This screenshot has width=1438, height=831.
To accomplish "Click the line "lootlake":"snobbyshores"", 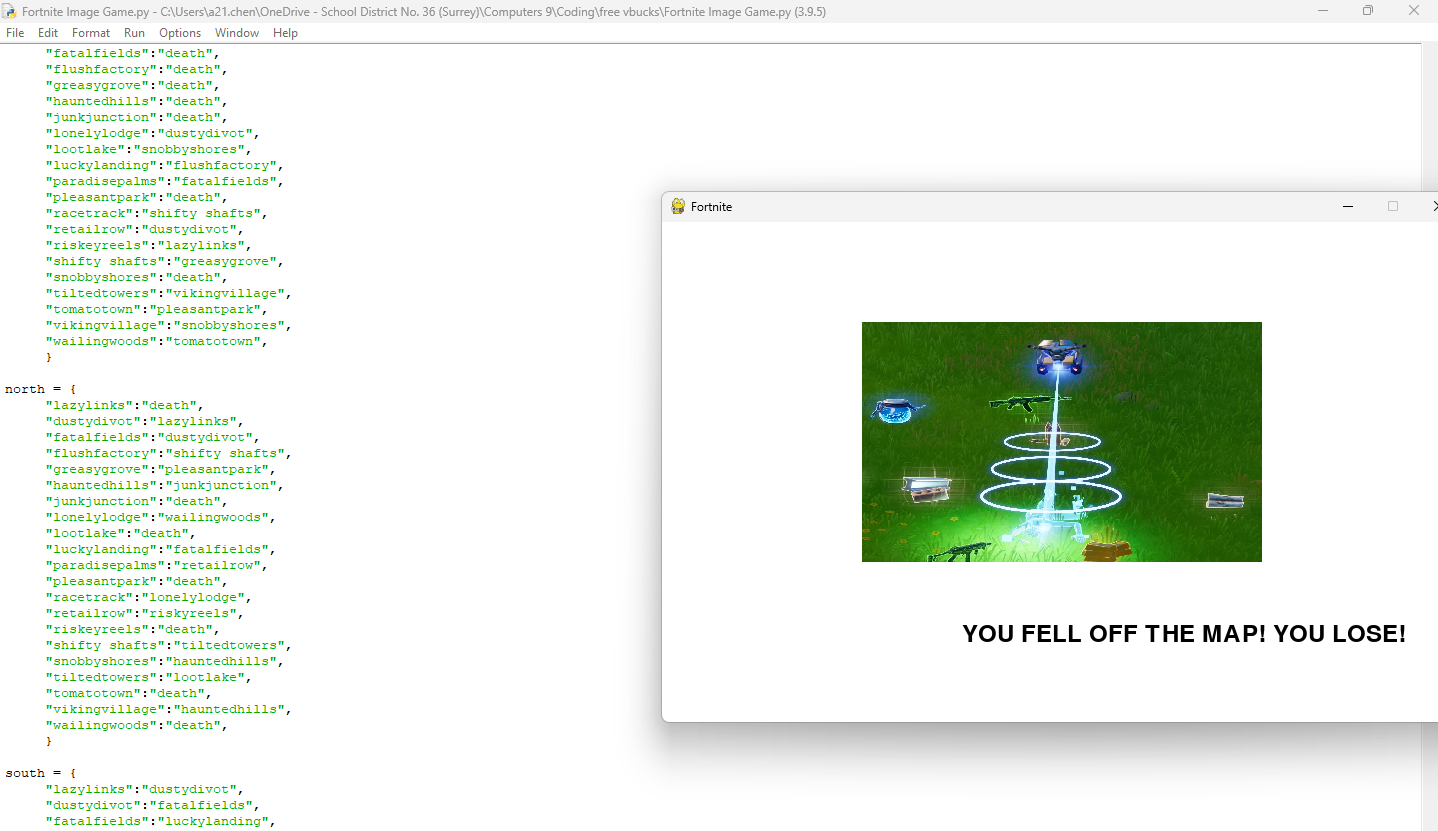I will pos(148,149).
